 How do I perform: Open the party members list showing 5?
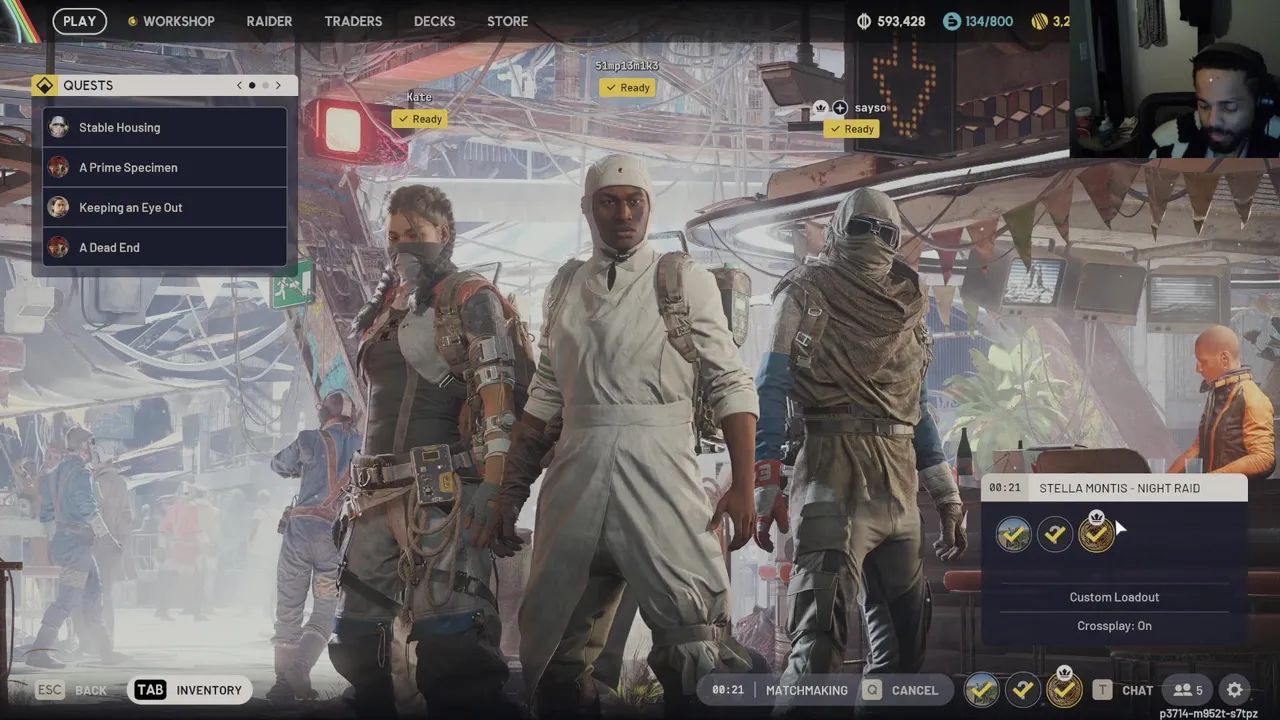(1188, 690)
